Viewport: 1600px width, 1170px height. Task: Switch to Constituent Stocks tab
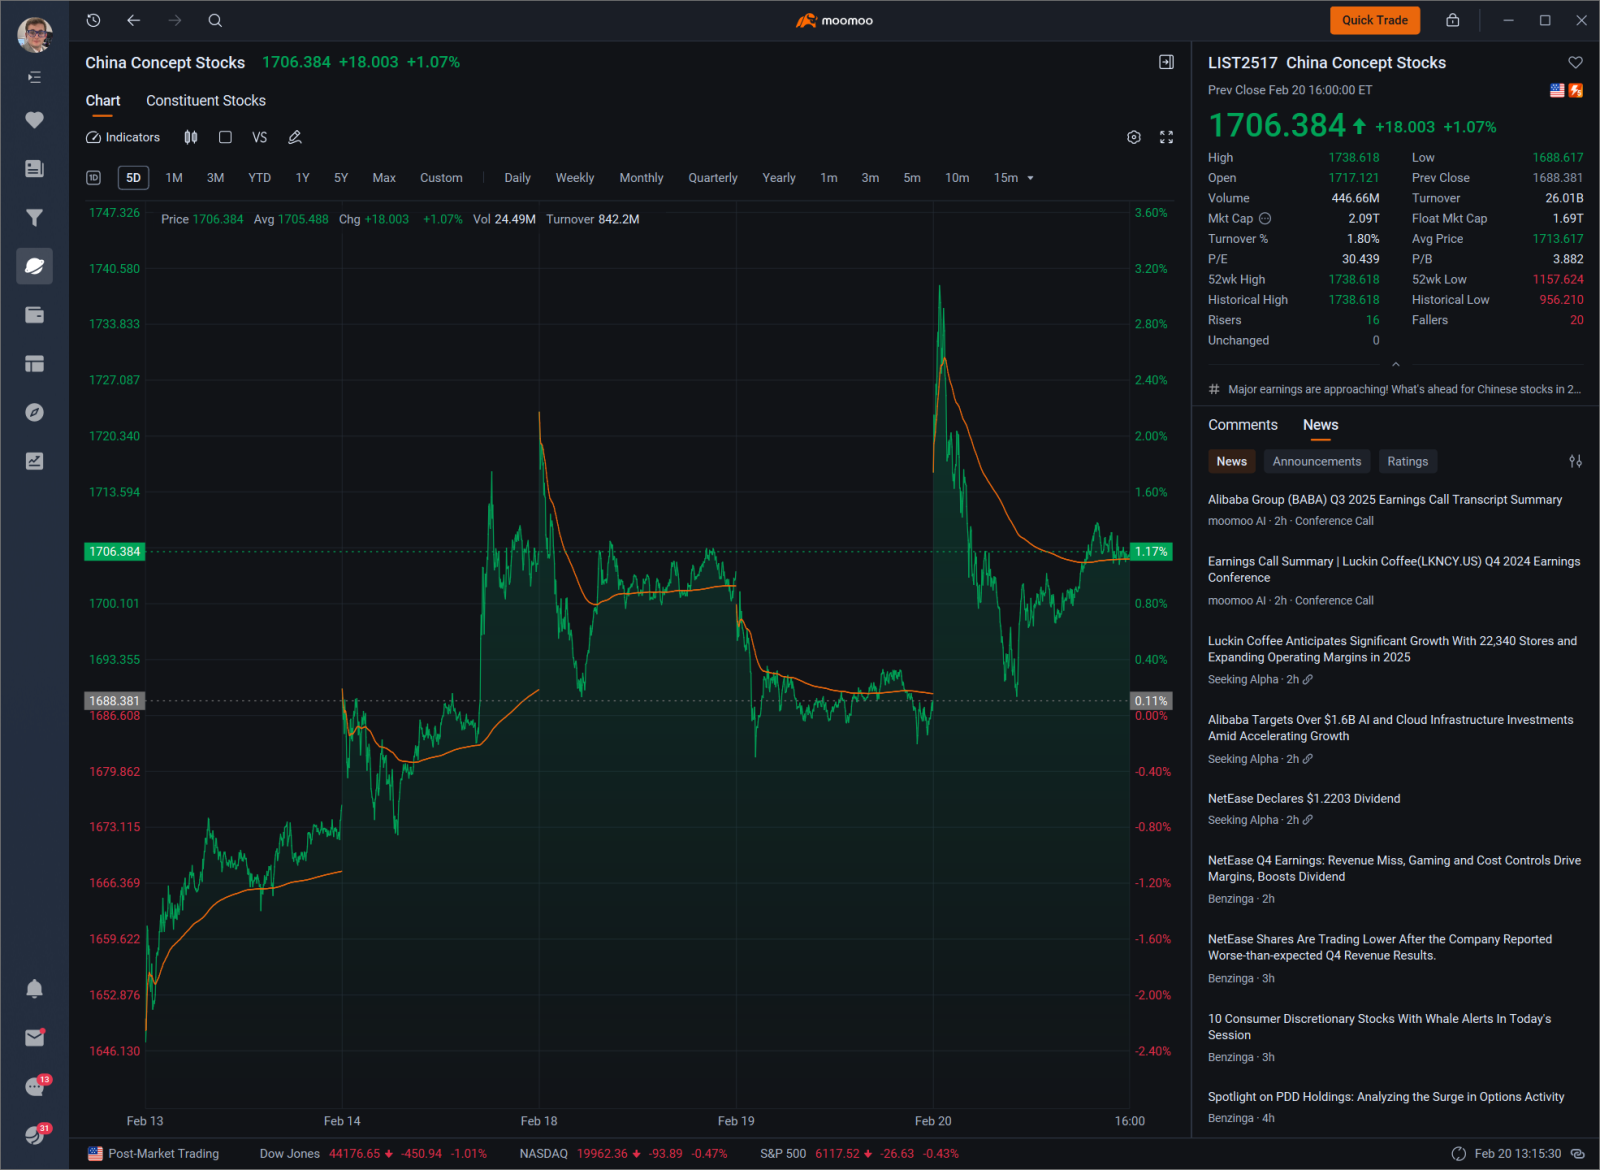coord(206,101)
